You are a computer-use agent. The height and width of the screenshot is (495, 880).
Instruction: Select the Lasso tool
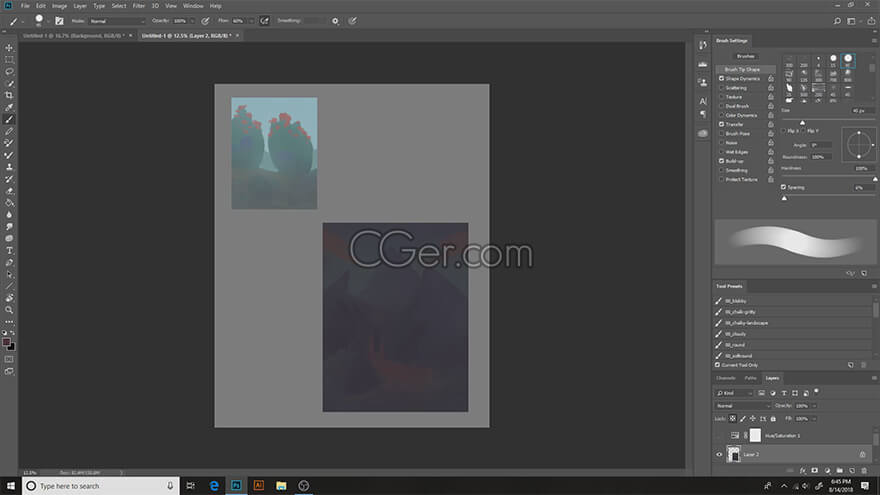pos(9,72)
